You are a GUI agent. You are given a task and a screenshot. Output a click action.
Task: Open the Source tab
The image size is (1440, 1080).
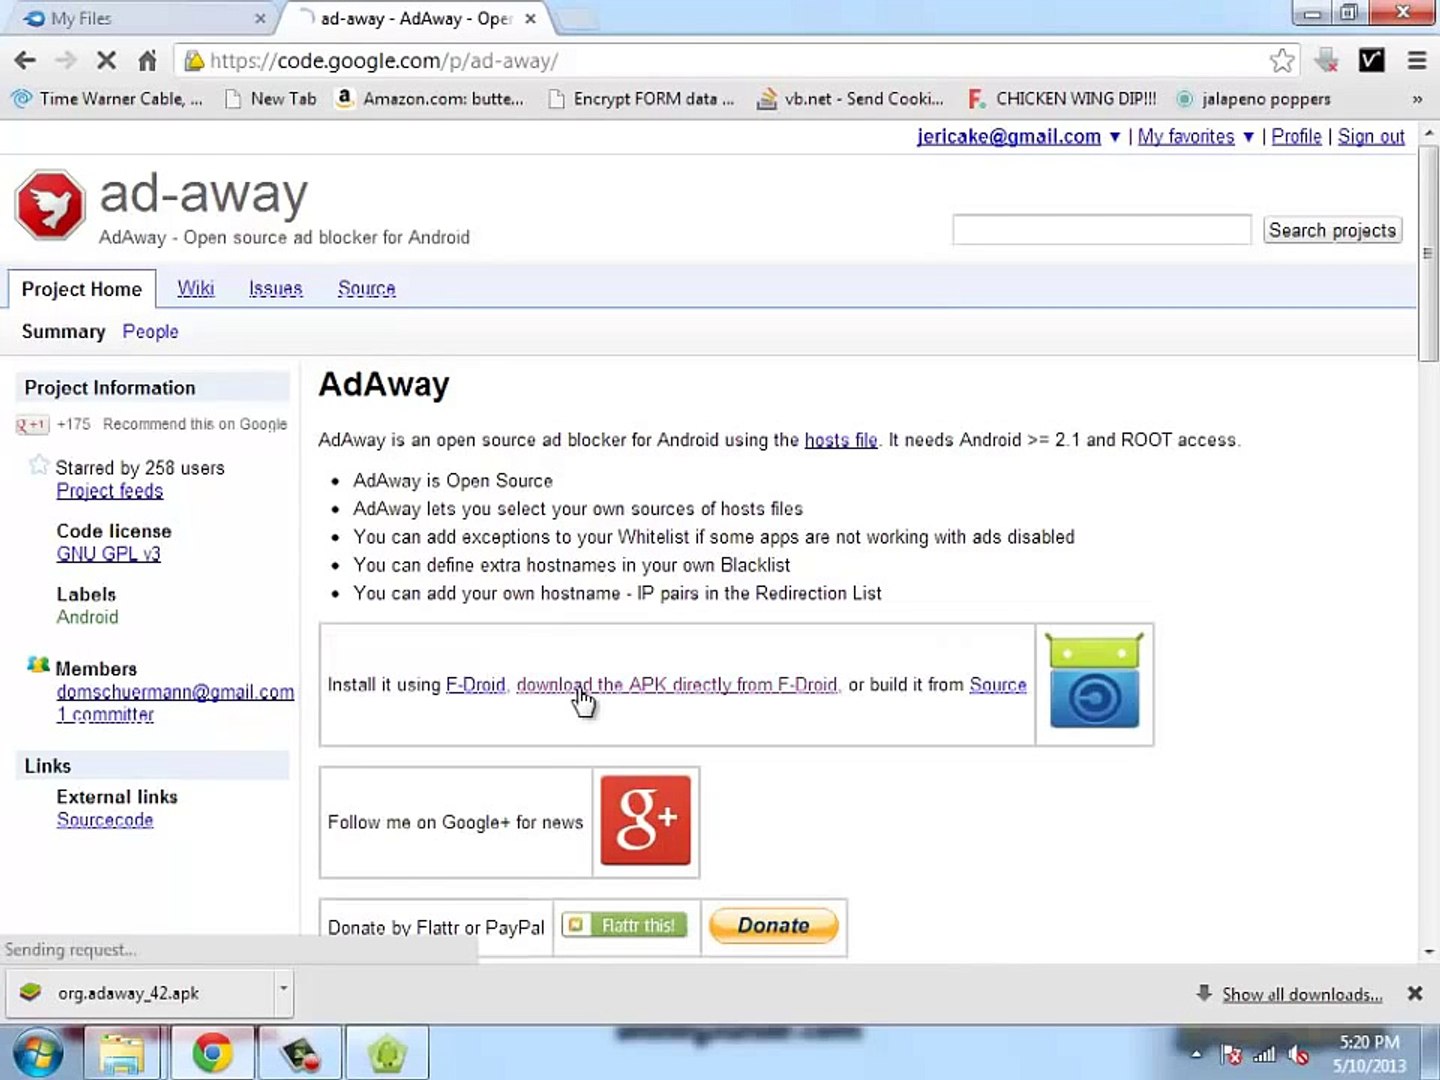[366, 288]
